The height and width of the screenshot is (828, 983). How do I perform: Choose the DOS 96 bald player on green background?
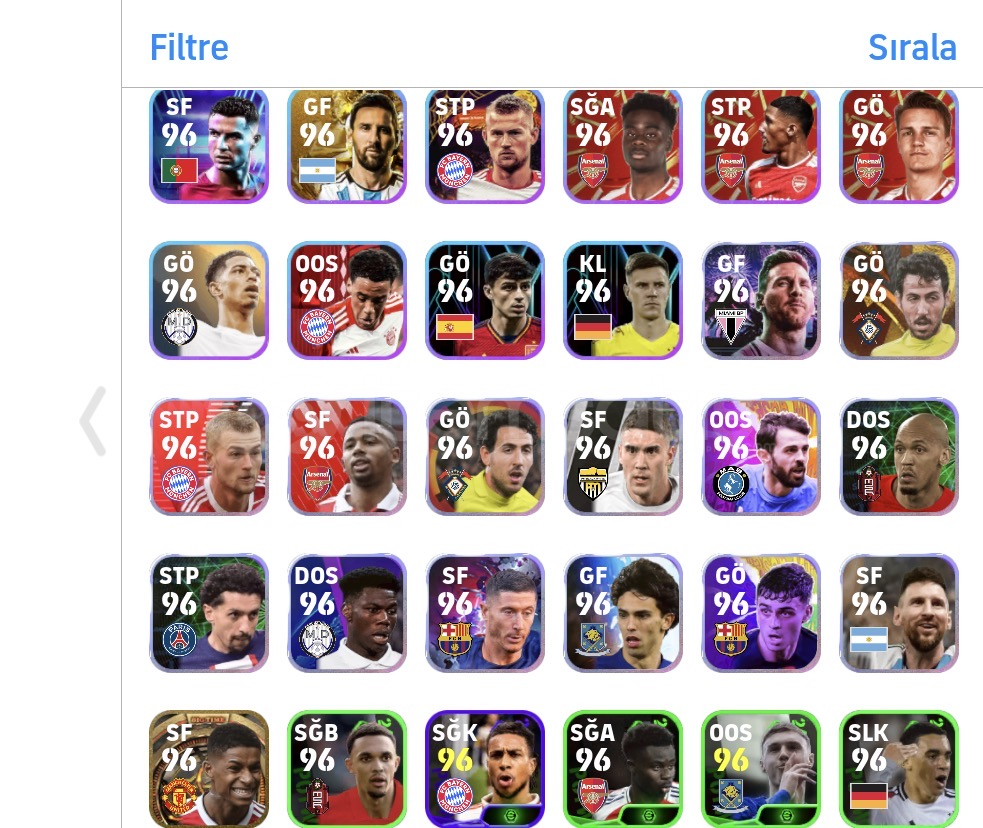898,456
